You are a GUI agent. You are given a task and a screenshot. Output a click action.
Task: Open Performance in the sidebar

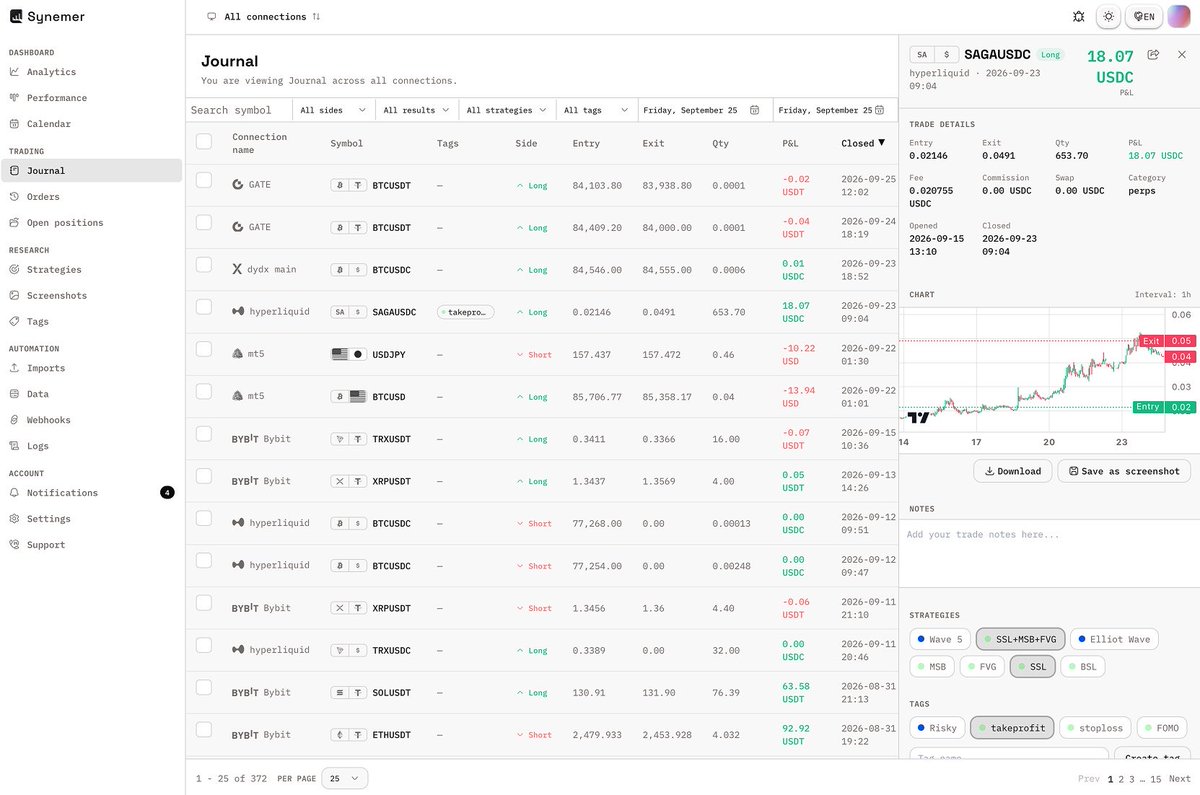point(56,98)
